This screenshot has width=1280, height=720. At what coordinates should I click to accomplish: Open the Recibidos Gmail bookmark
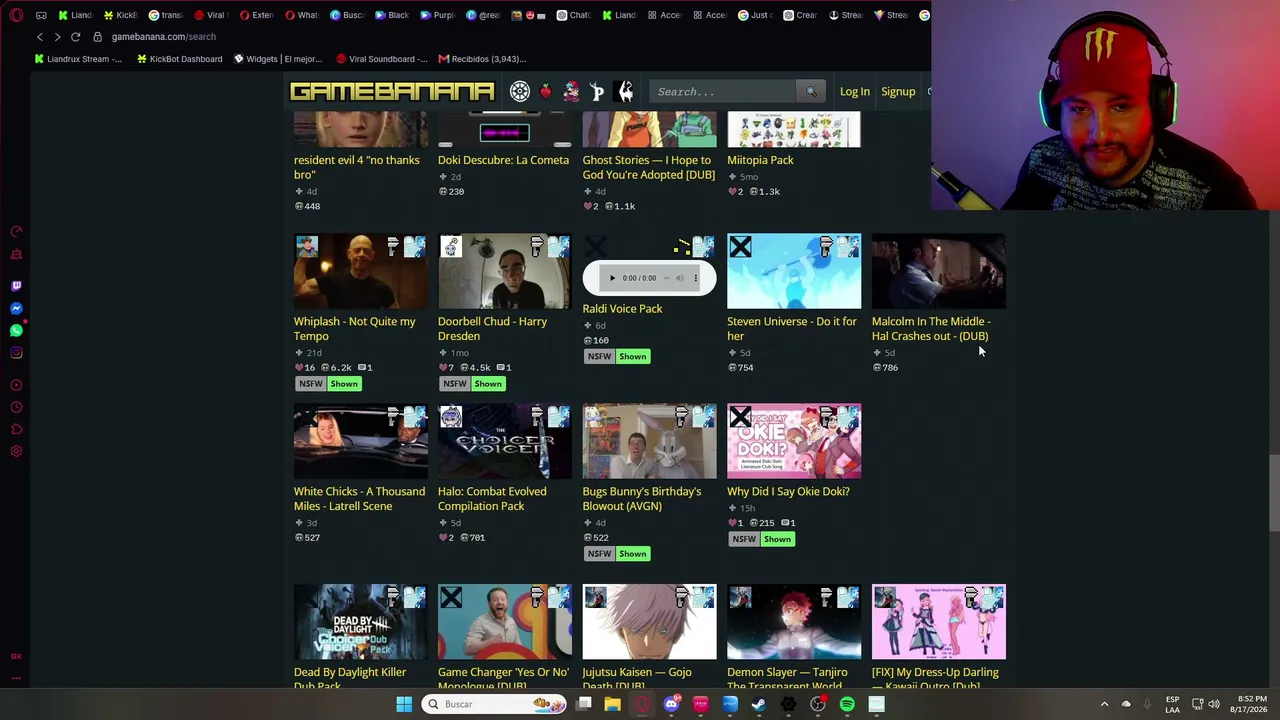pyautogui.click(x=482, y=59)
